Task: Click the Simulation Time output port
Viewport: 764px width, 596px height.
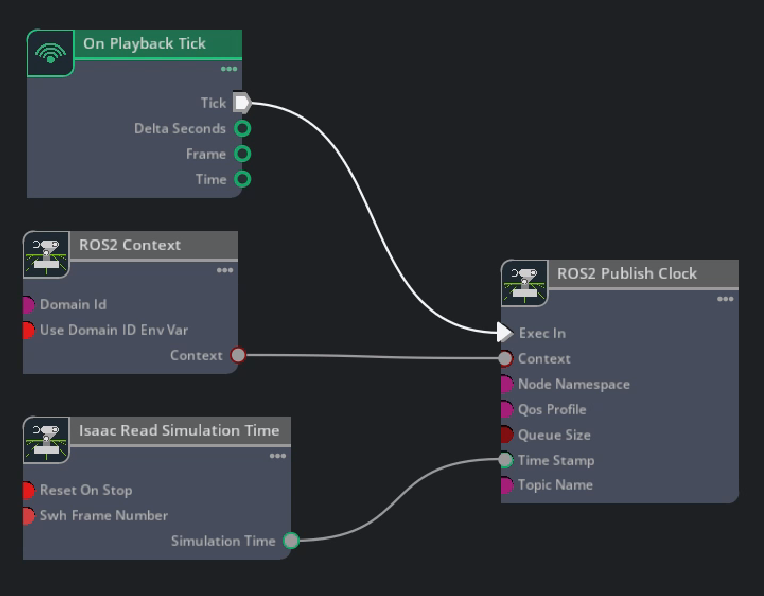Action: point(291,541)
